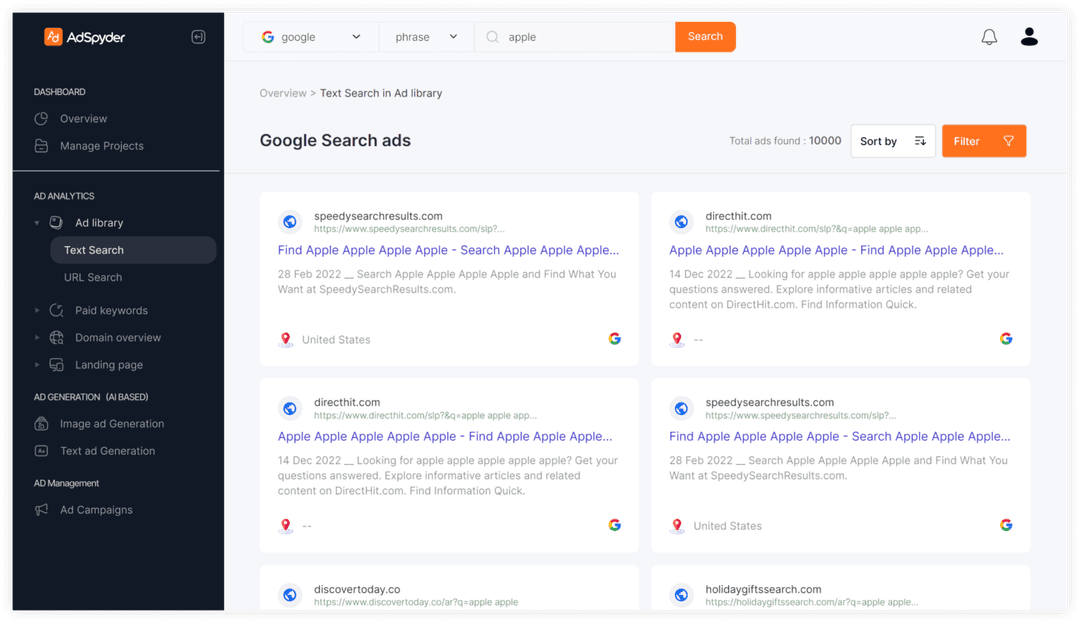The image size is (1080, 623).
Task: Open the Filter panel
Action: pyautogui.click(x=983, y=140)
